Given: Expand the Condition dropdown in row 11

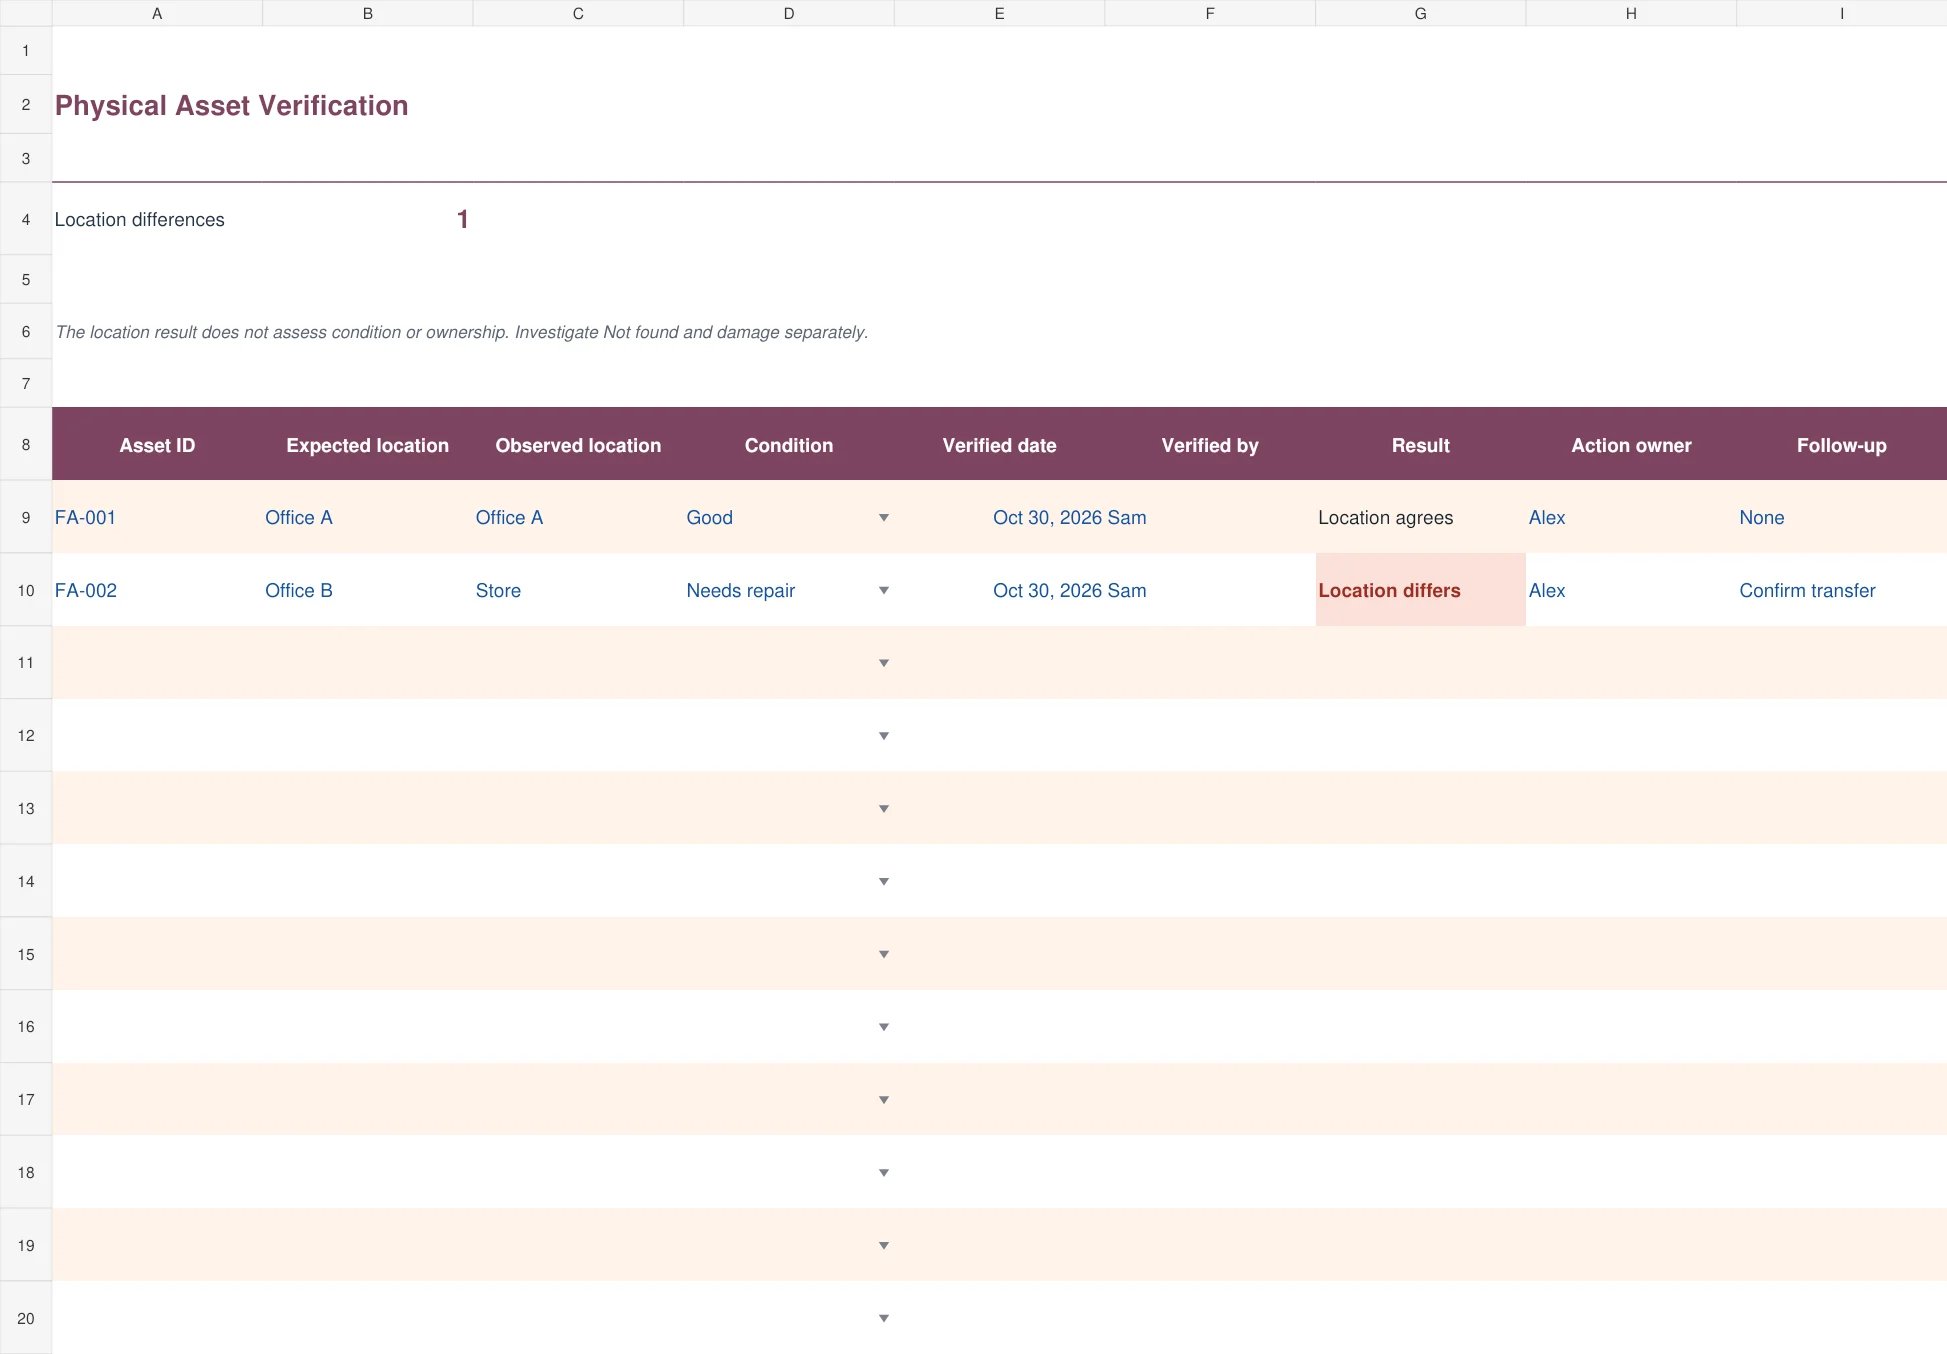Looking at the screenshot, I should click(883, 663).
